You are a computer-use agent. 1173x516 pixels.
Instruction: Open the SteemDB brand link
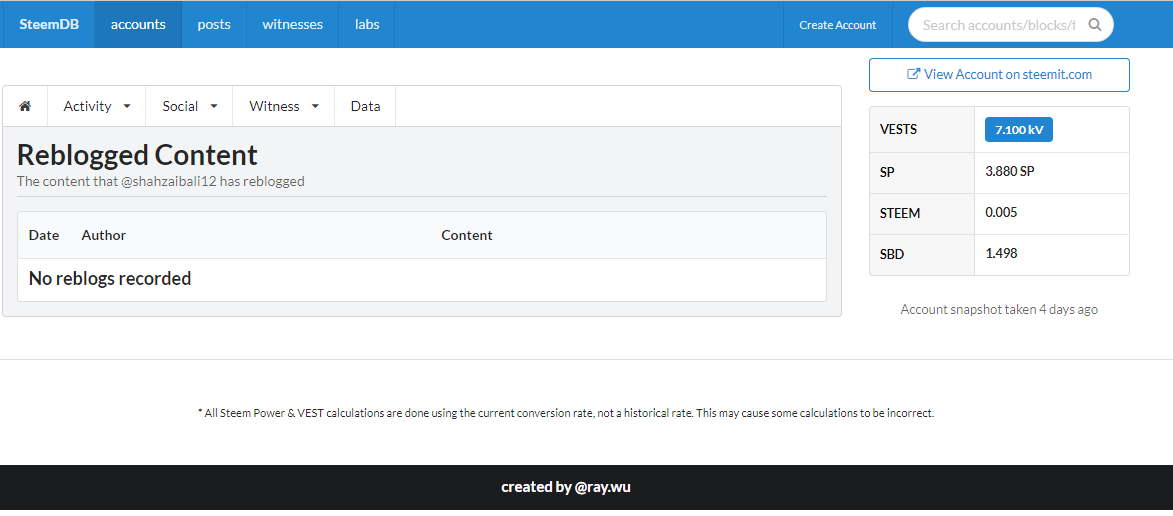49,24
